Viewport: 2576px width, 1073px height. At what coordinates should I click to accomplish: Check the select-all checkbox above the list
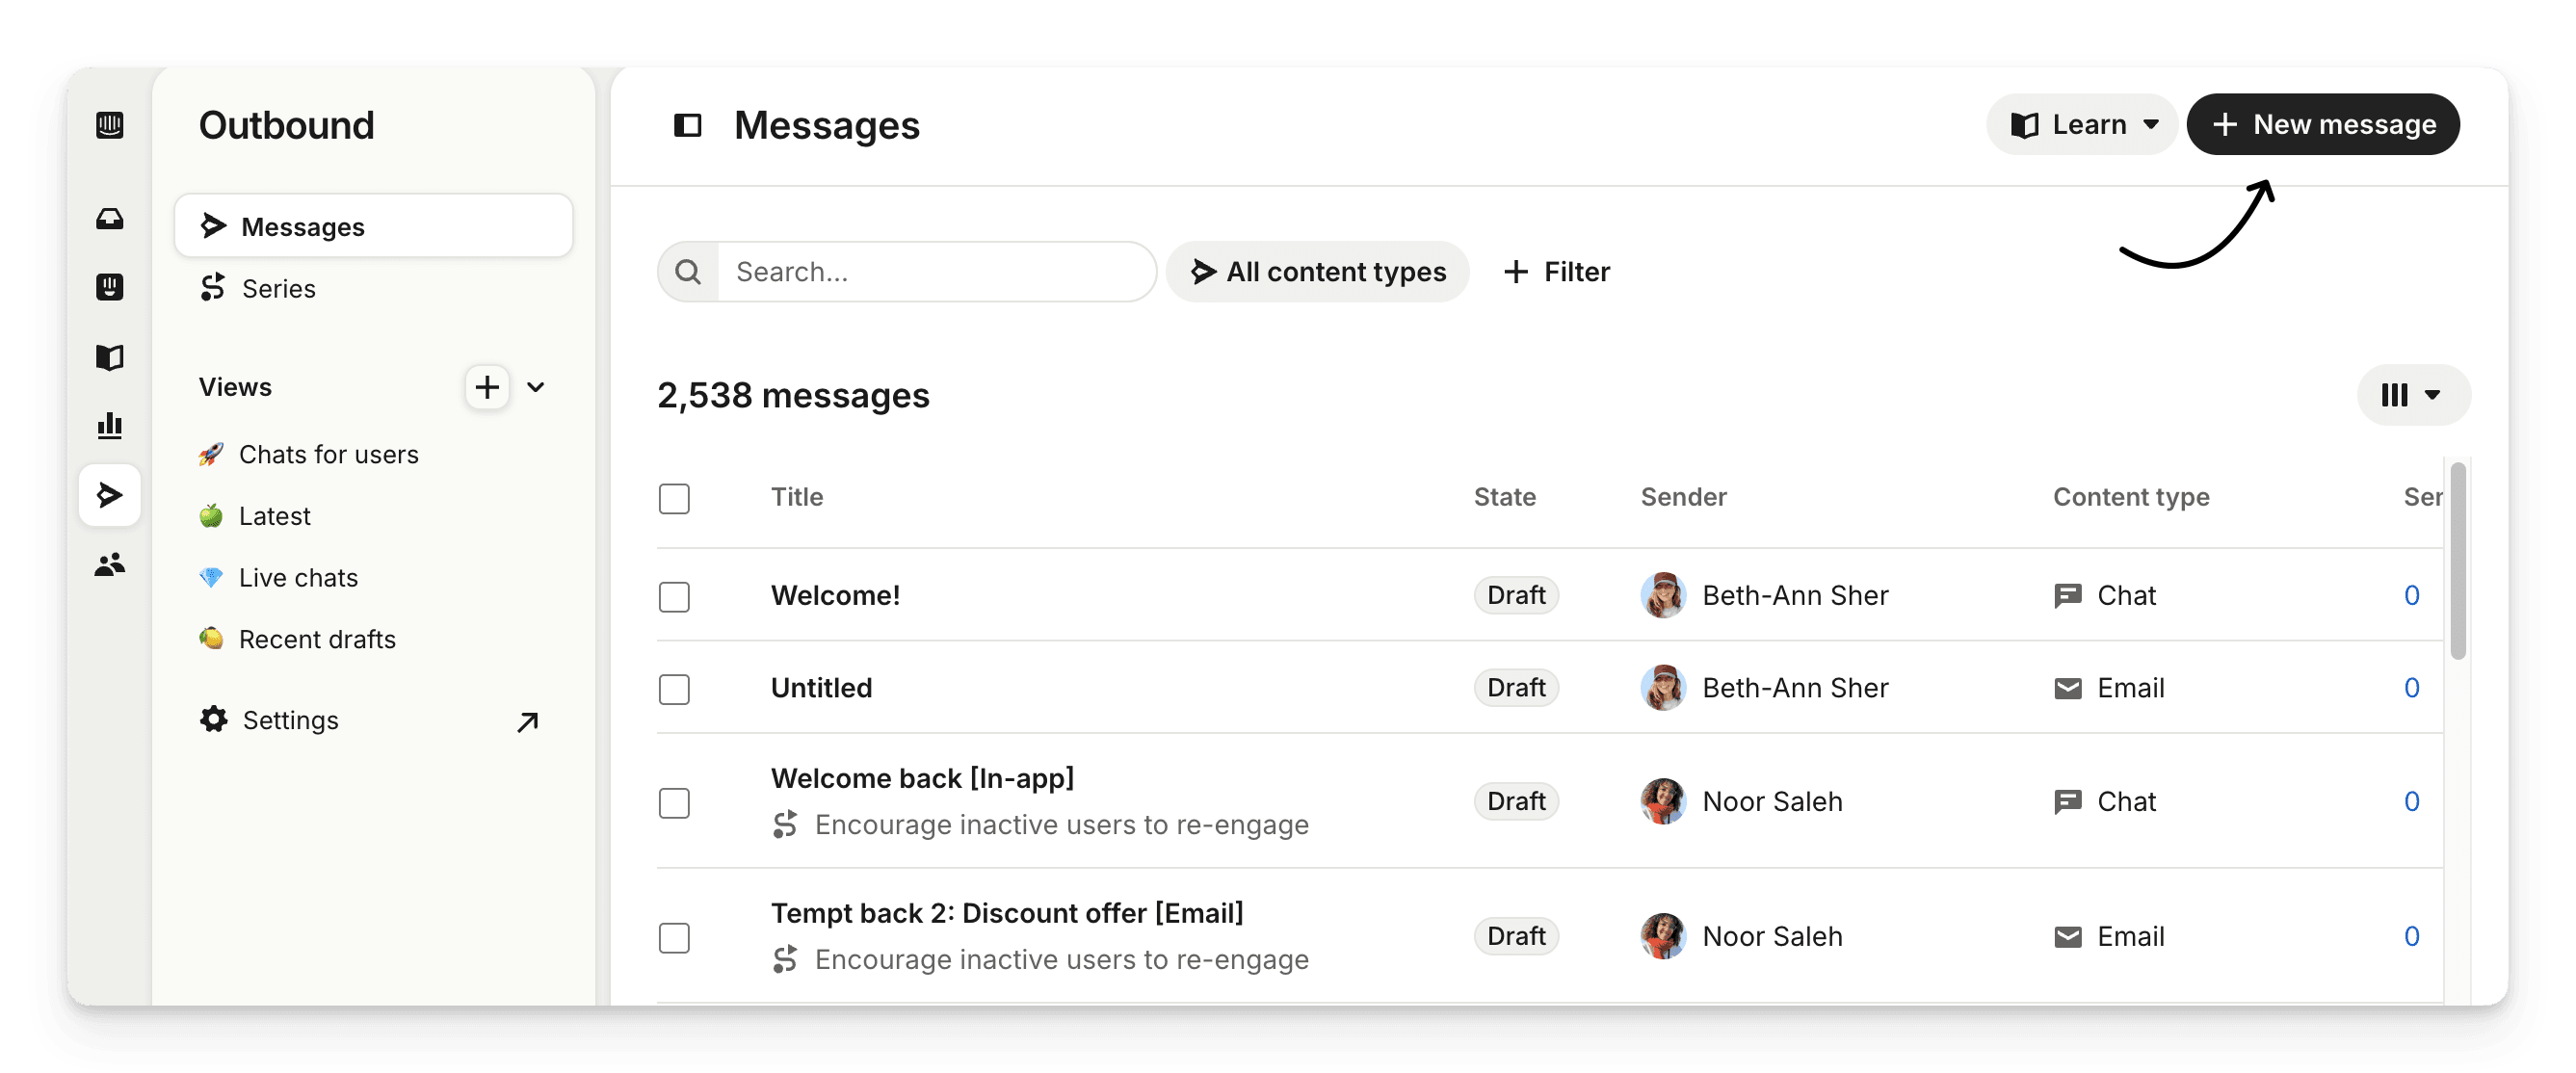point(675,498)
